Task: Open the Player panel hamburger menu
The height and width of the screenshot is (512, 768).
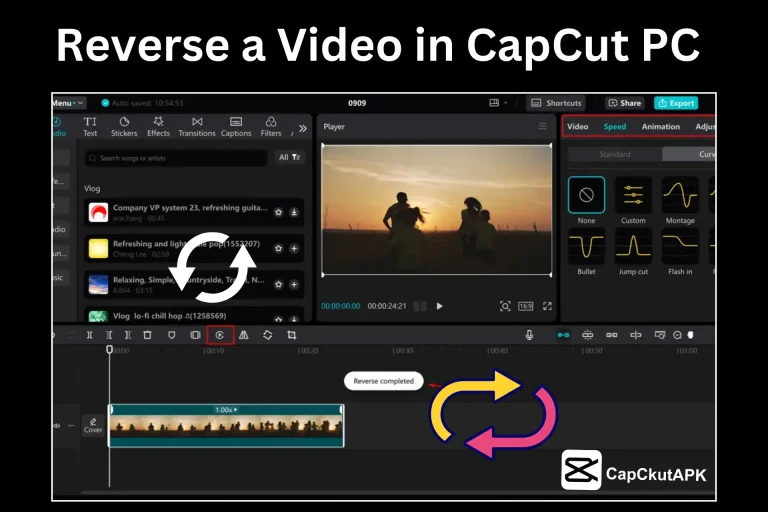Action: [x=543, y=126]
